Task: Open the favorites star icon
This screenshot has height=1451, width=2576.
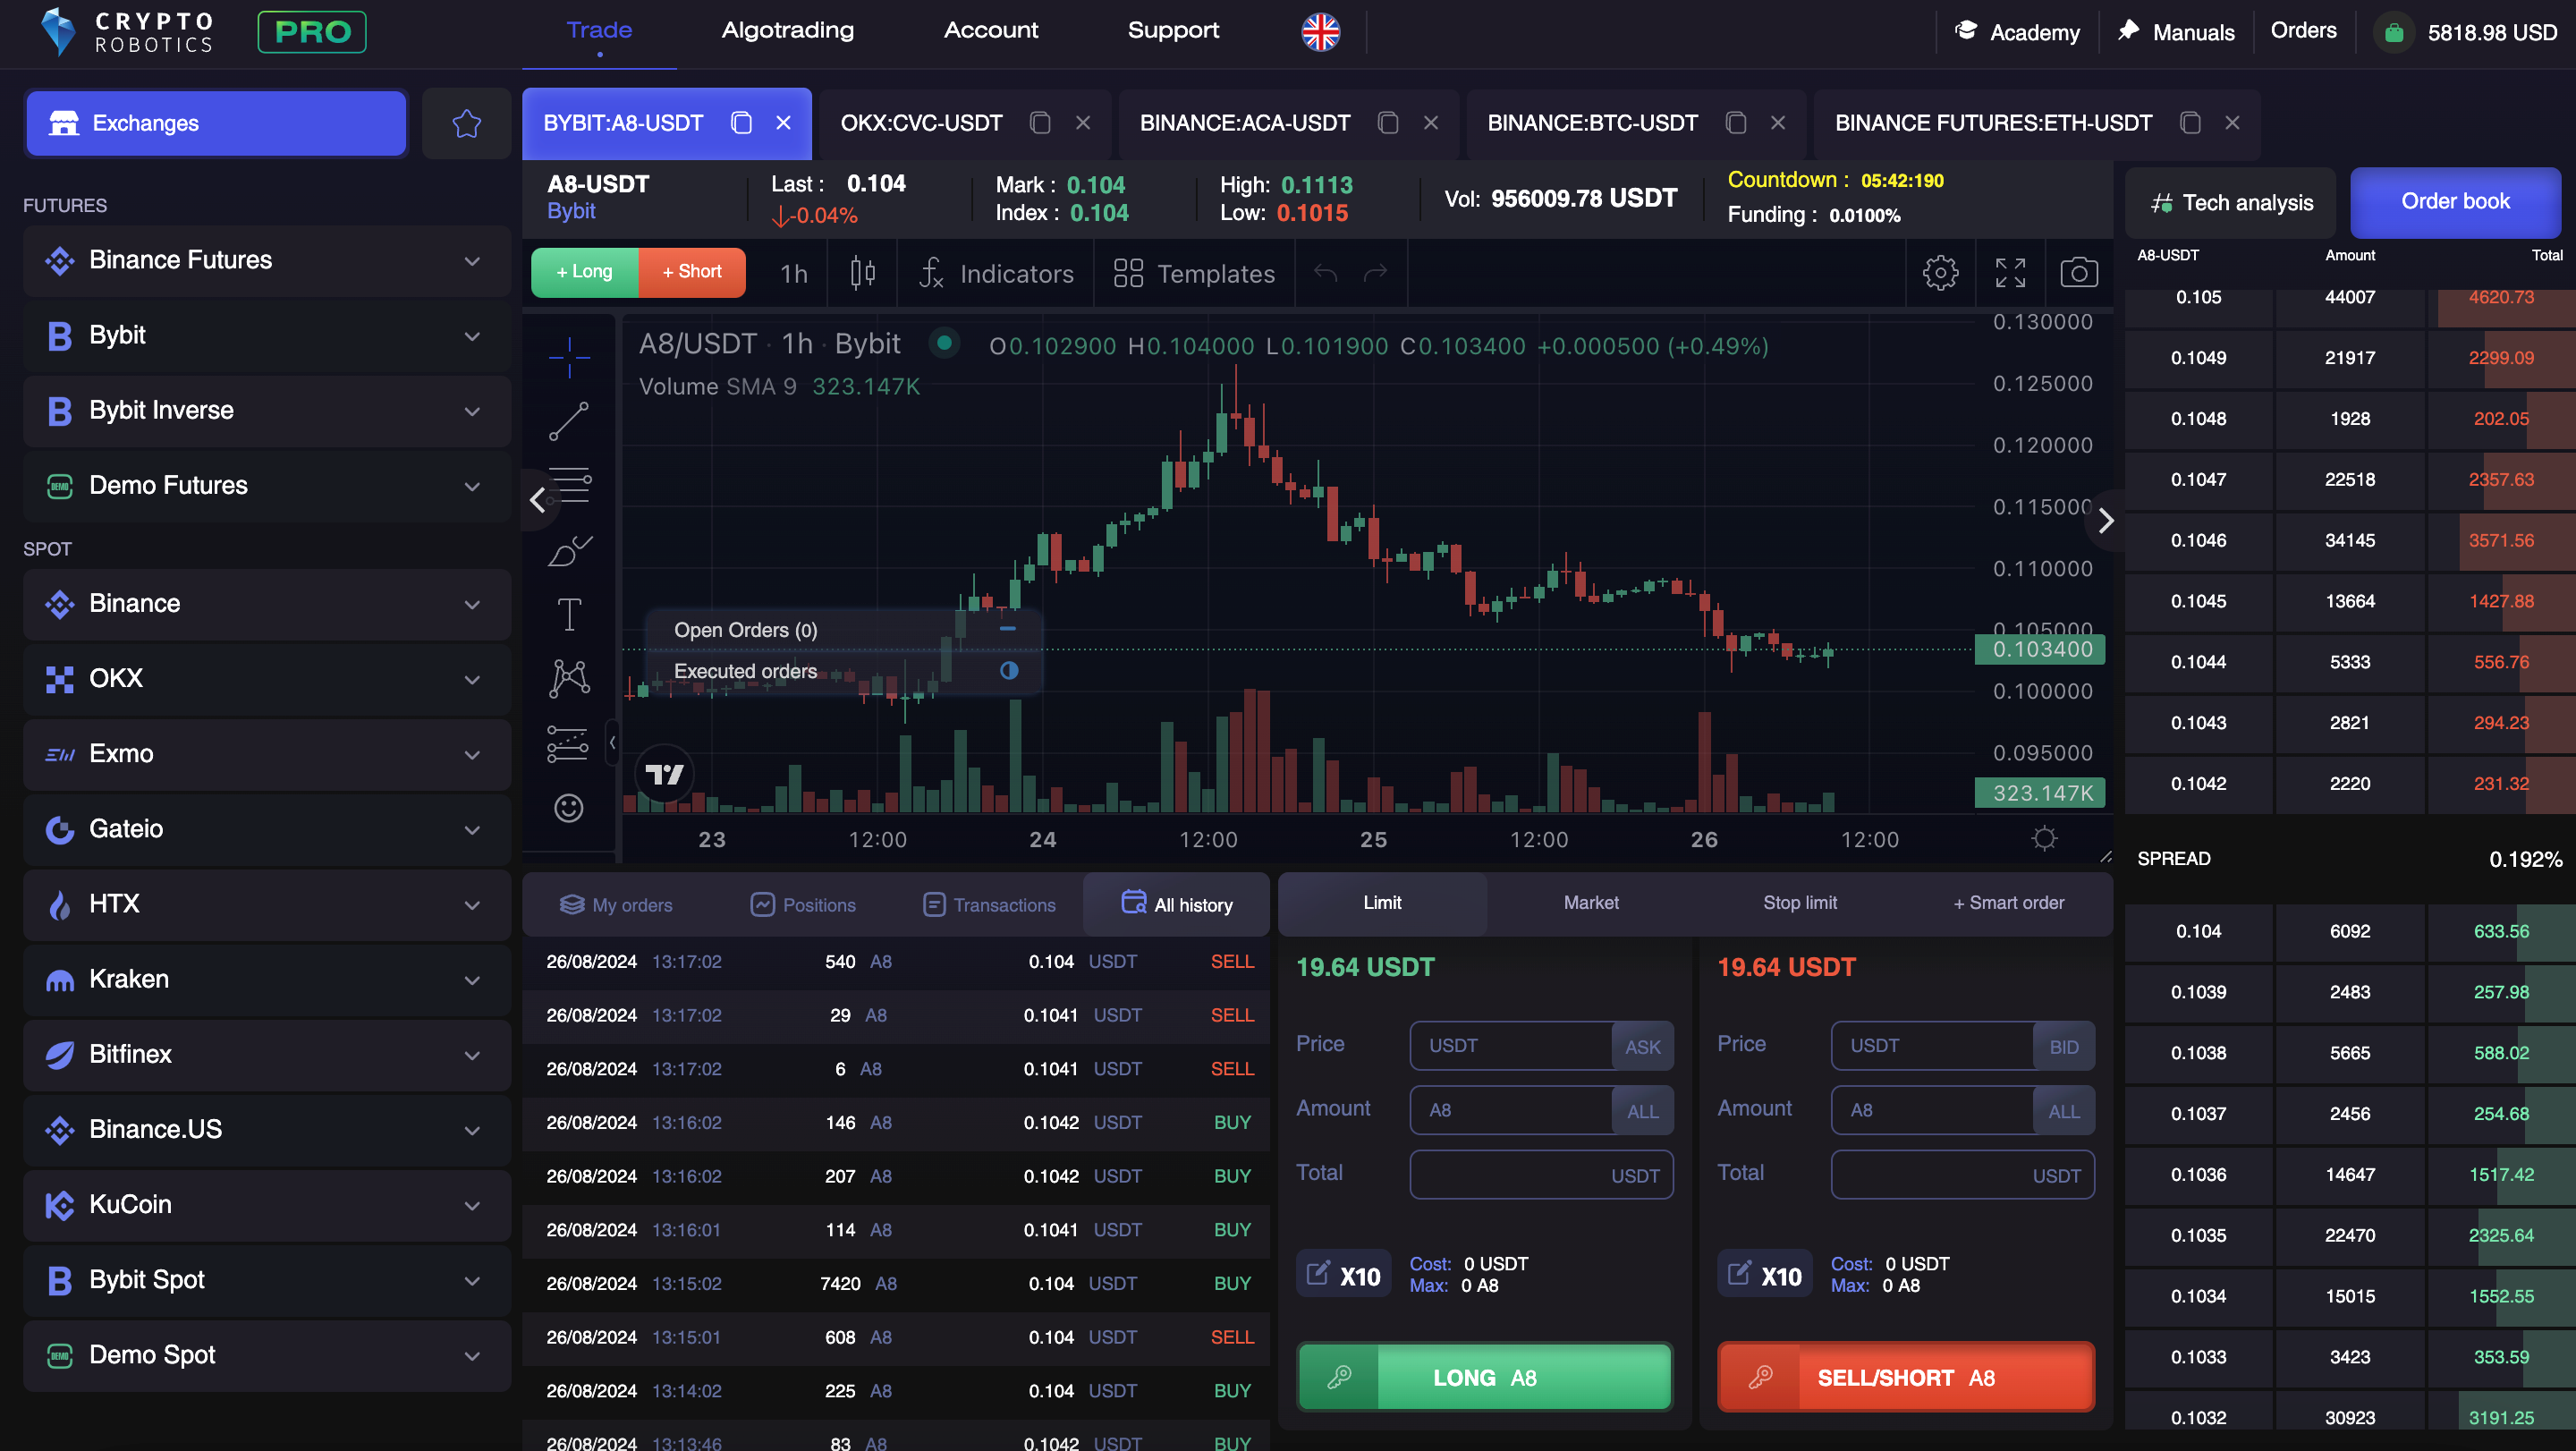Action: coord(466,123)
